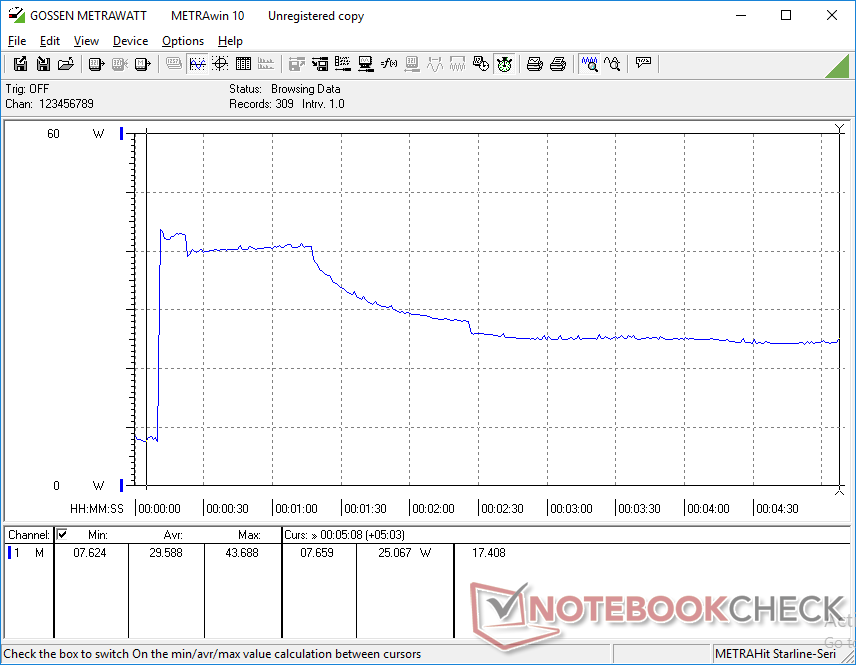This screenshot has height=665, width=856.
Task: Click the blue scale marker beside 60 W
Action: tap(122, 133)
